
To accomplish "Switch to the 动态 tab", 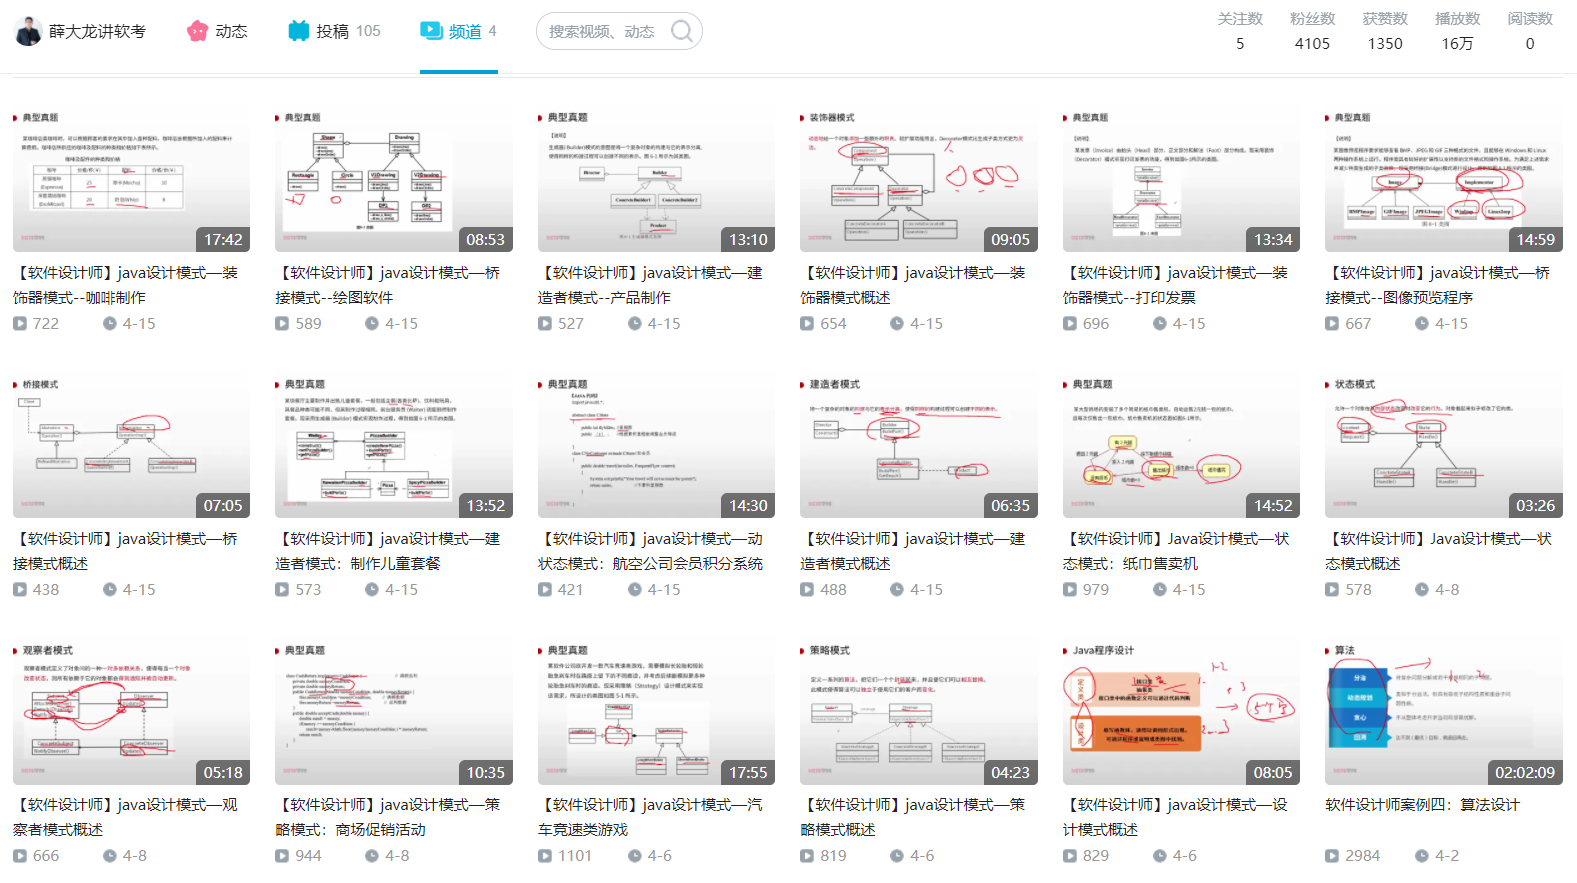I will pos(217,31).
